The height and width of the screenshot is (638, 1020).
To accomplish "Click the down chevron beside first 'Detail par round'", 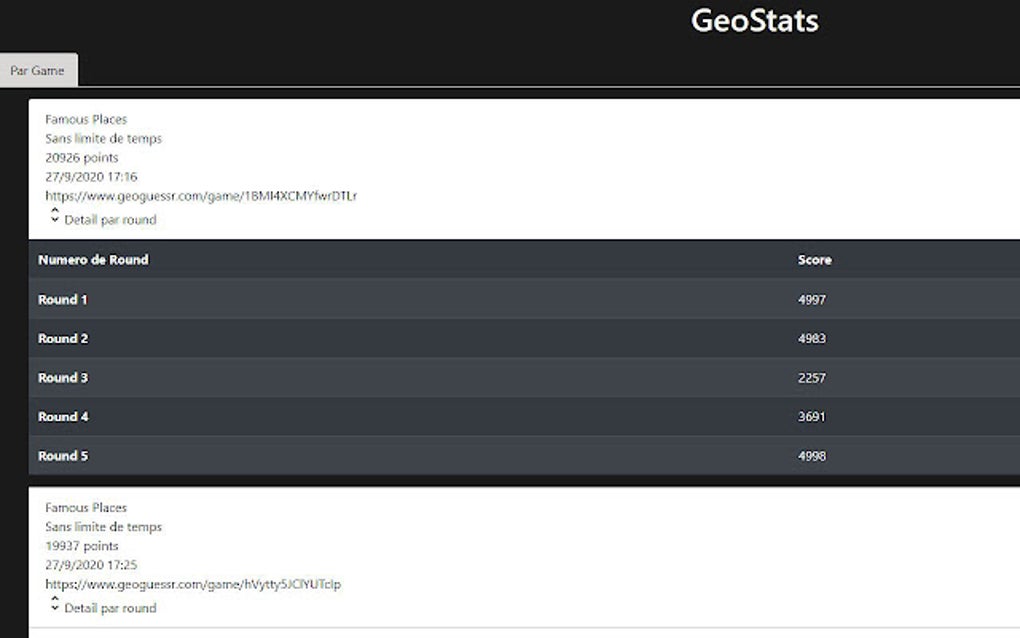I will pyautogui.click(x=53, y=218).
